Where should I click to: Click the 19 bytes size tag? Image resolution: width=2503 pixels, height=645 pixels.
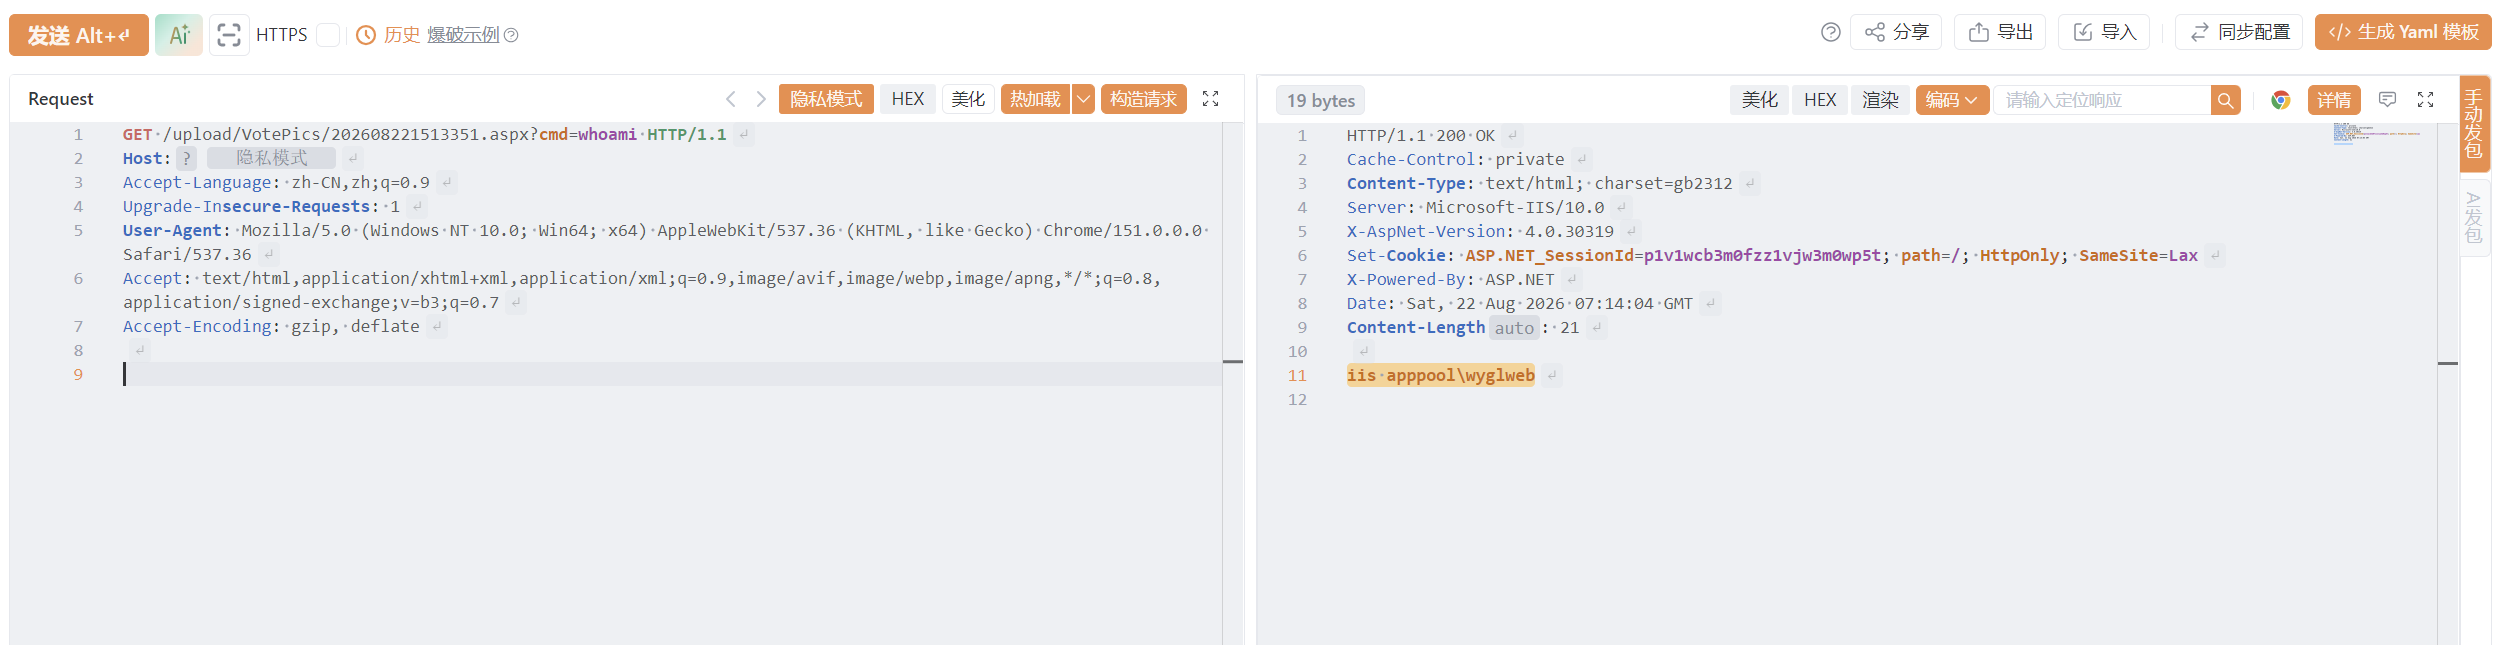pyautogui.click(x=1321, y=100)
